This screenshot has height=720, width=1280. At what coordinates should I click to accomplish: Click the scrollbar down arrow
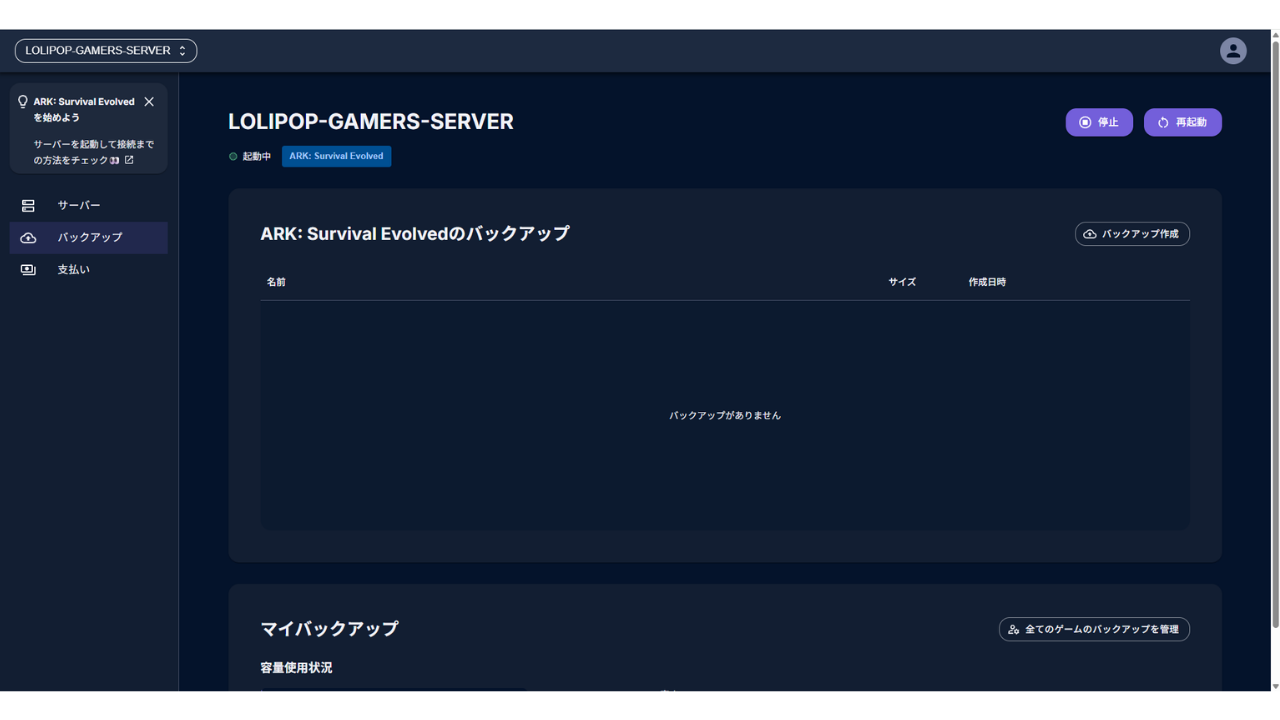coord(1275,686)
